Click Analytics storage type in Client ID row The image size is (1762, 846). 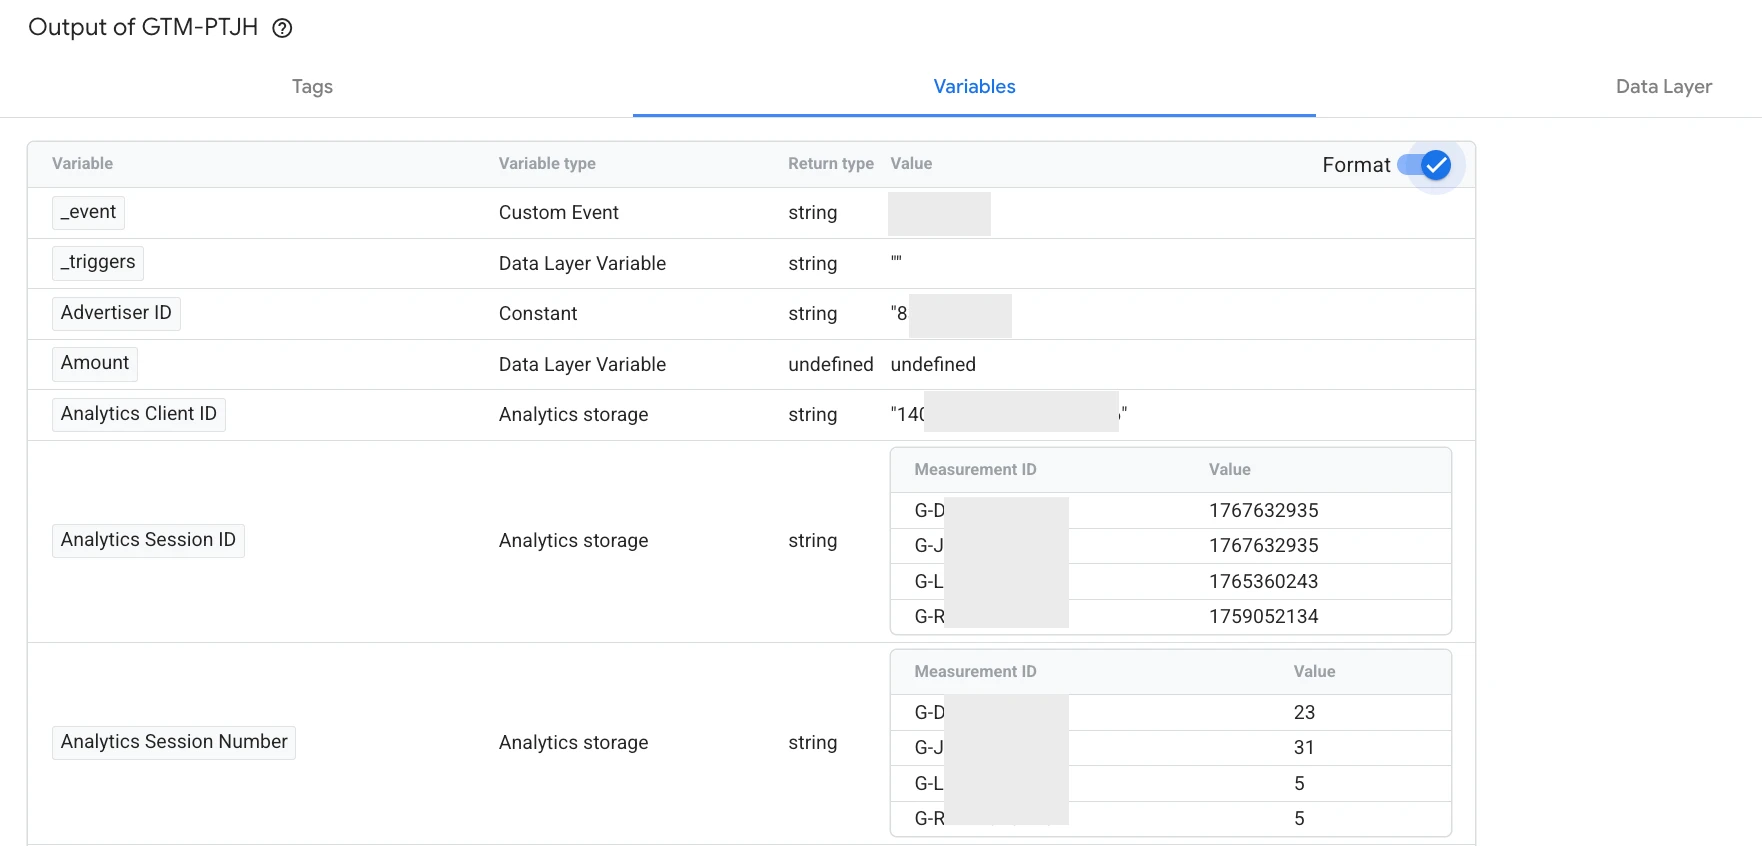click(x=573, y=415)
